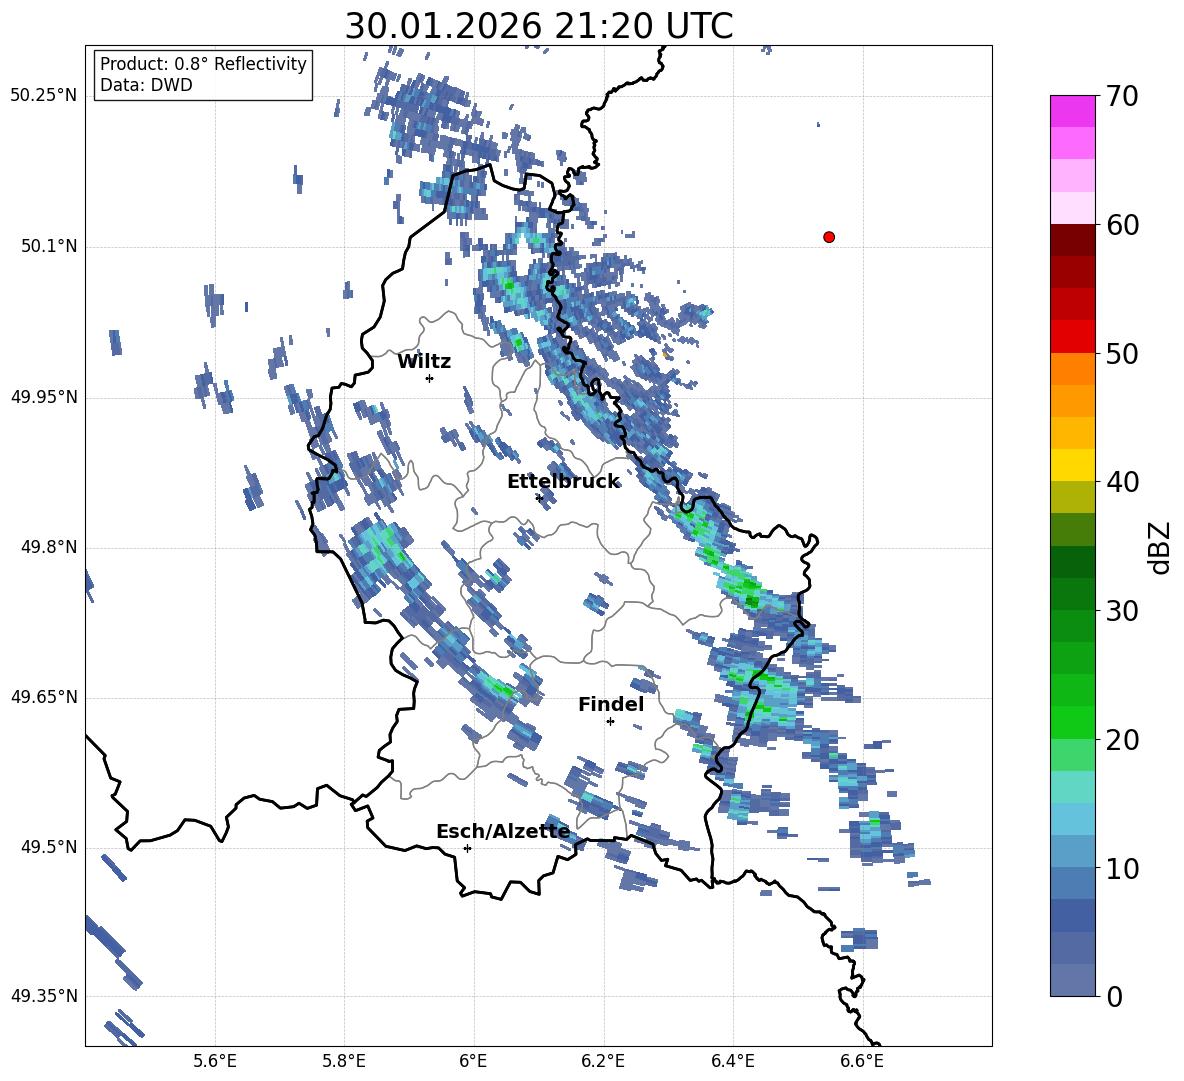Click the dark red swatch just below 60 dBZ
This screenshot has height=1081, width=1184.
1073,240
